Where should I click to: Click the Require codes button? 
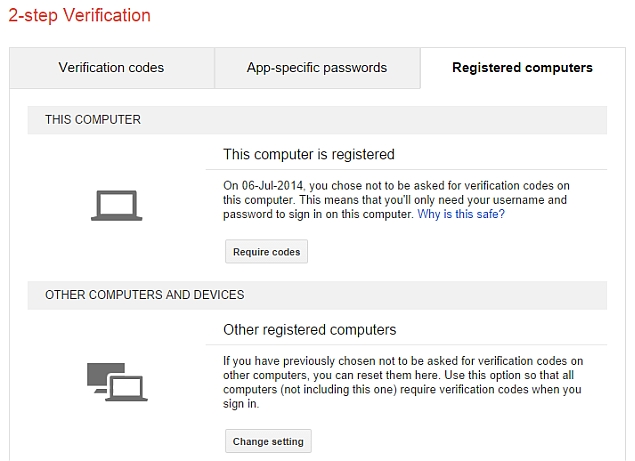[x=266, y=252]
